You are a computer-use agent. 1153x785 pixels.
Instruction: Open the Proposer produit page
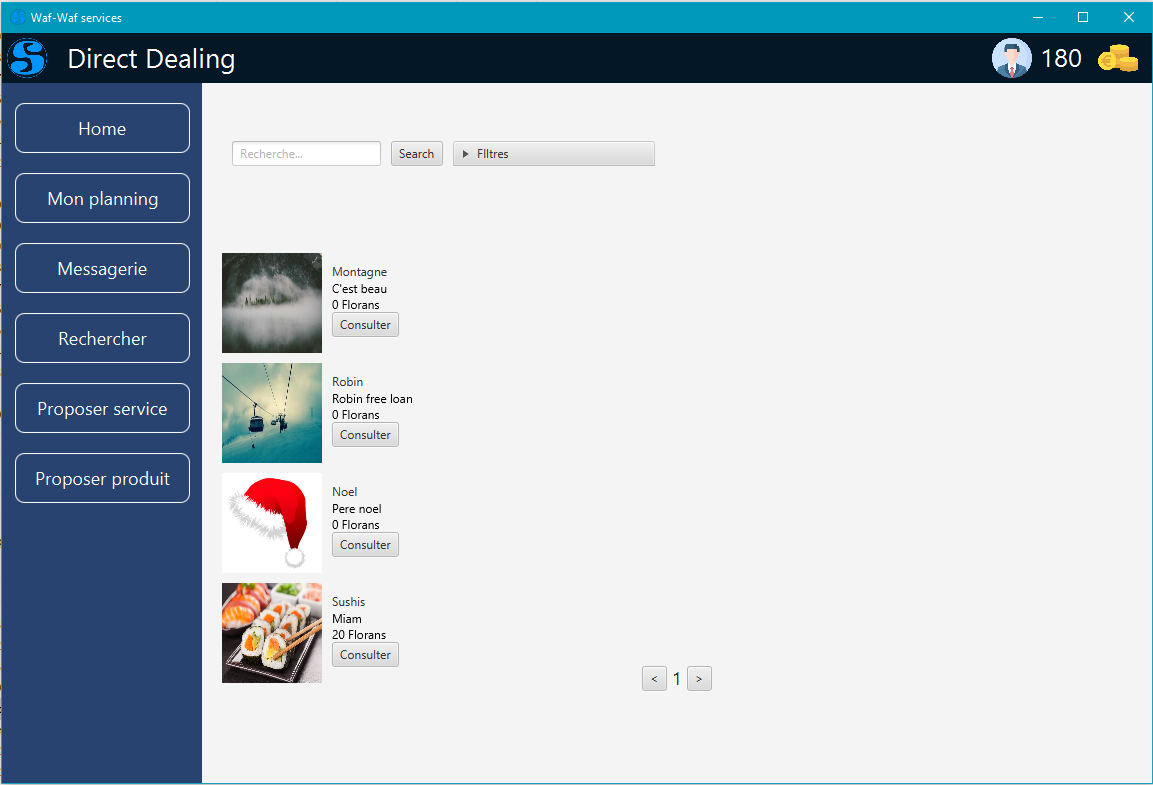[102, 479]
